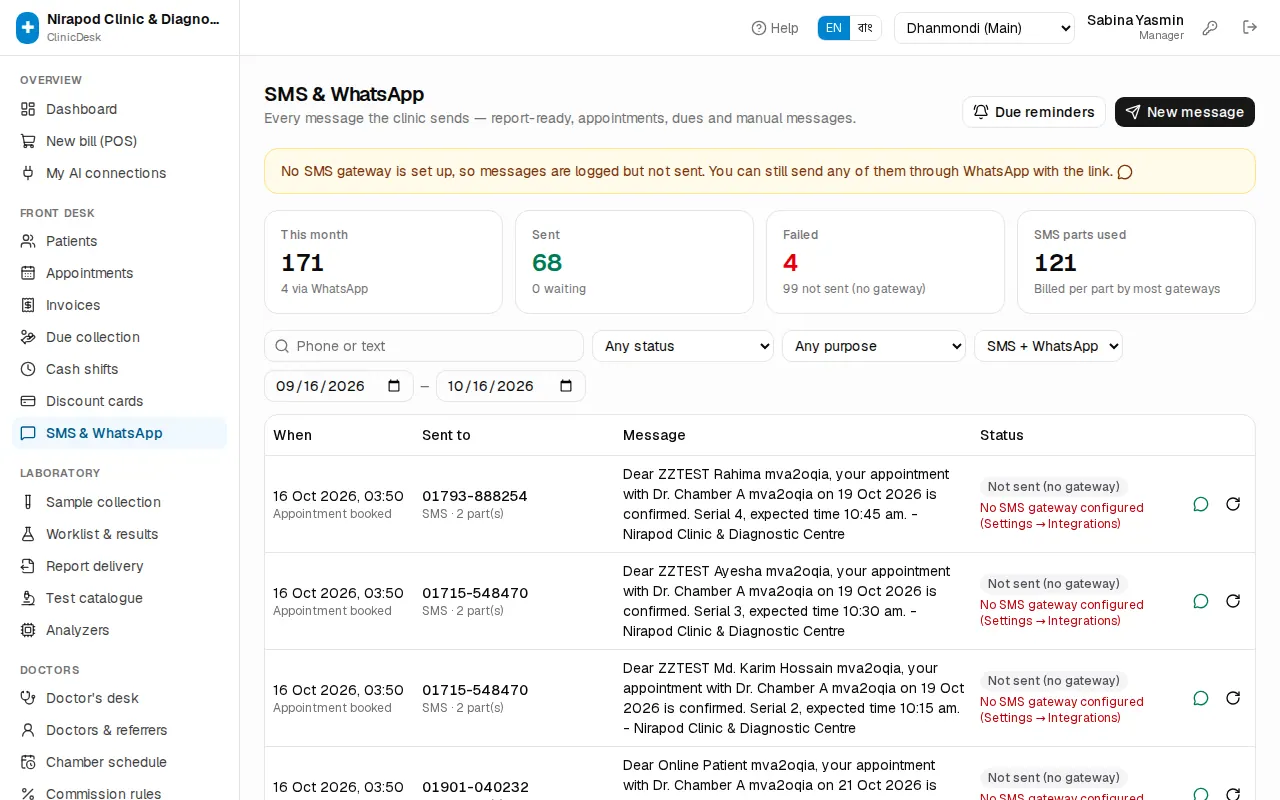Open the calendar picker for the 09/16/2026 date
The width and height of the screenshot is (1280, 800).
(394, 386)
